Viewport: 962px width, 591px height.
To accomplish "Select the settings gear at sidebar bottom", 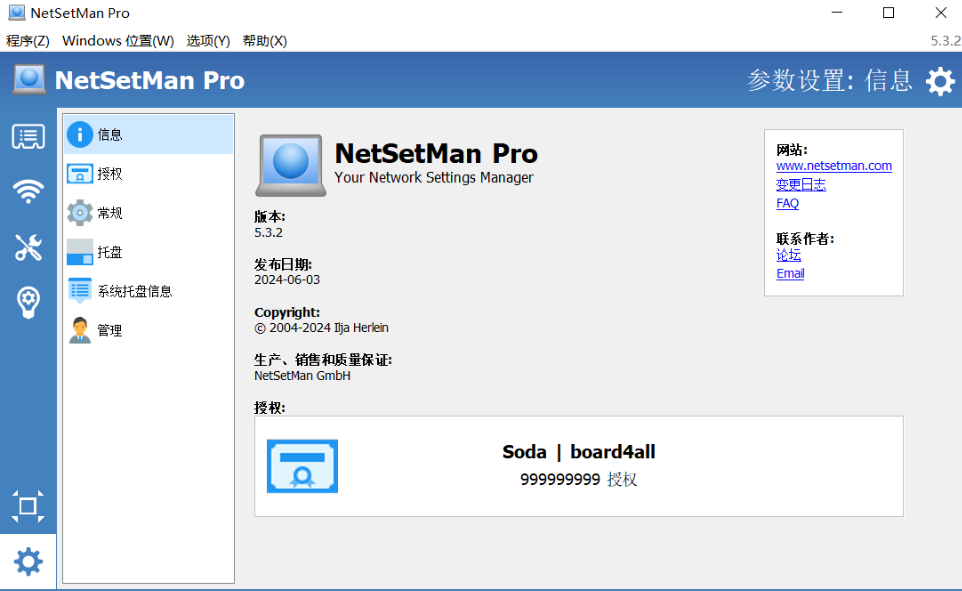I will point(28,562).
